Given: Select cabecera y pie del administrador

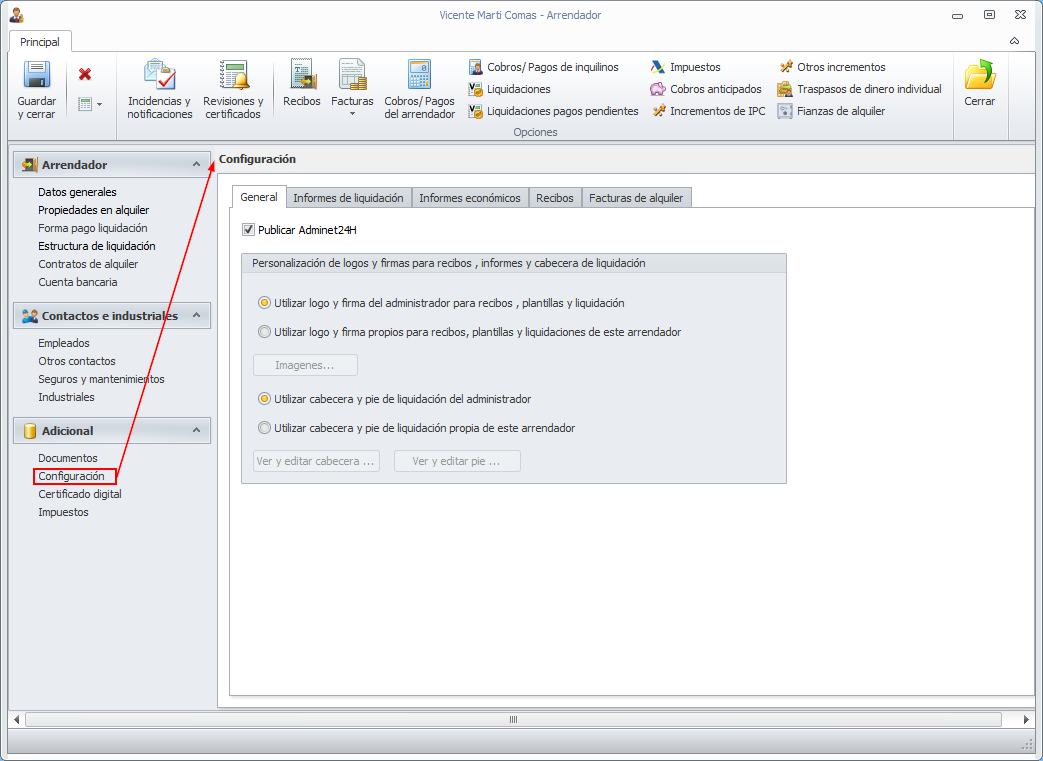Looking at the screenshot, I should 264,399.
